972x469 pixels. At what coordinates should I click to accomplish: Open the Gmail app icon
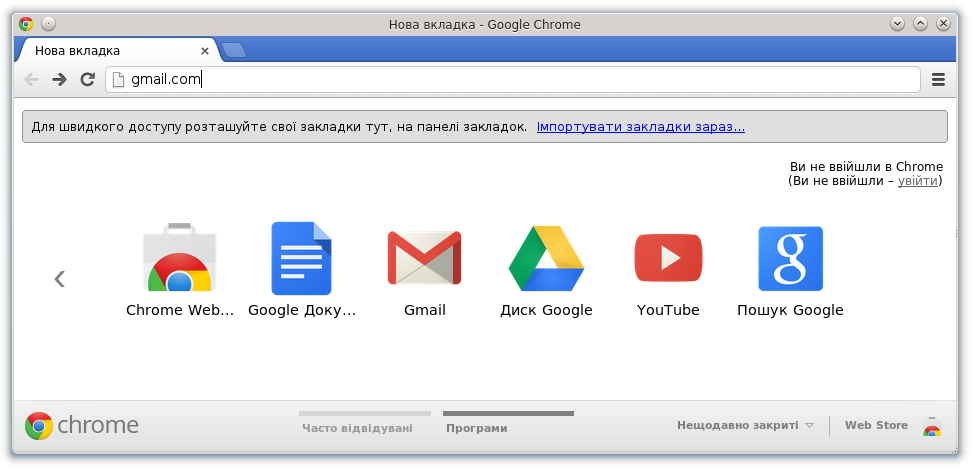[424, 258]
